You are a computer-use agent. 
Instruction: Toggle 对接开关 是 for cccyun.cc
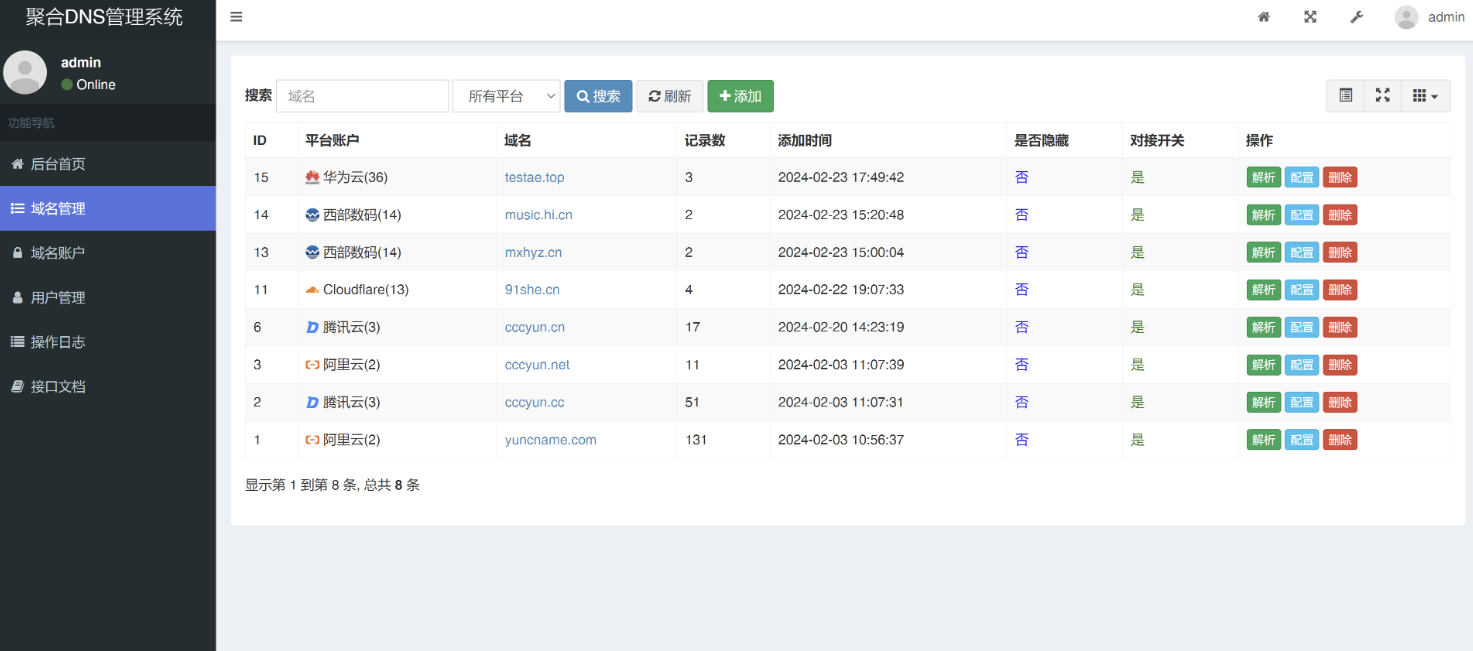1137,402
